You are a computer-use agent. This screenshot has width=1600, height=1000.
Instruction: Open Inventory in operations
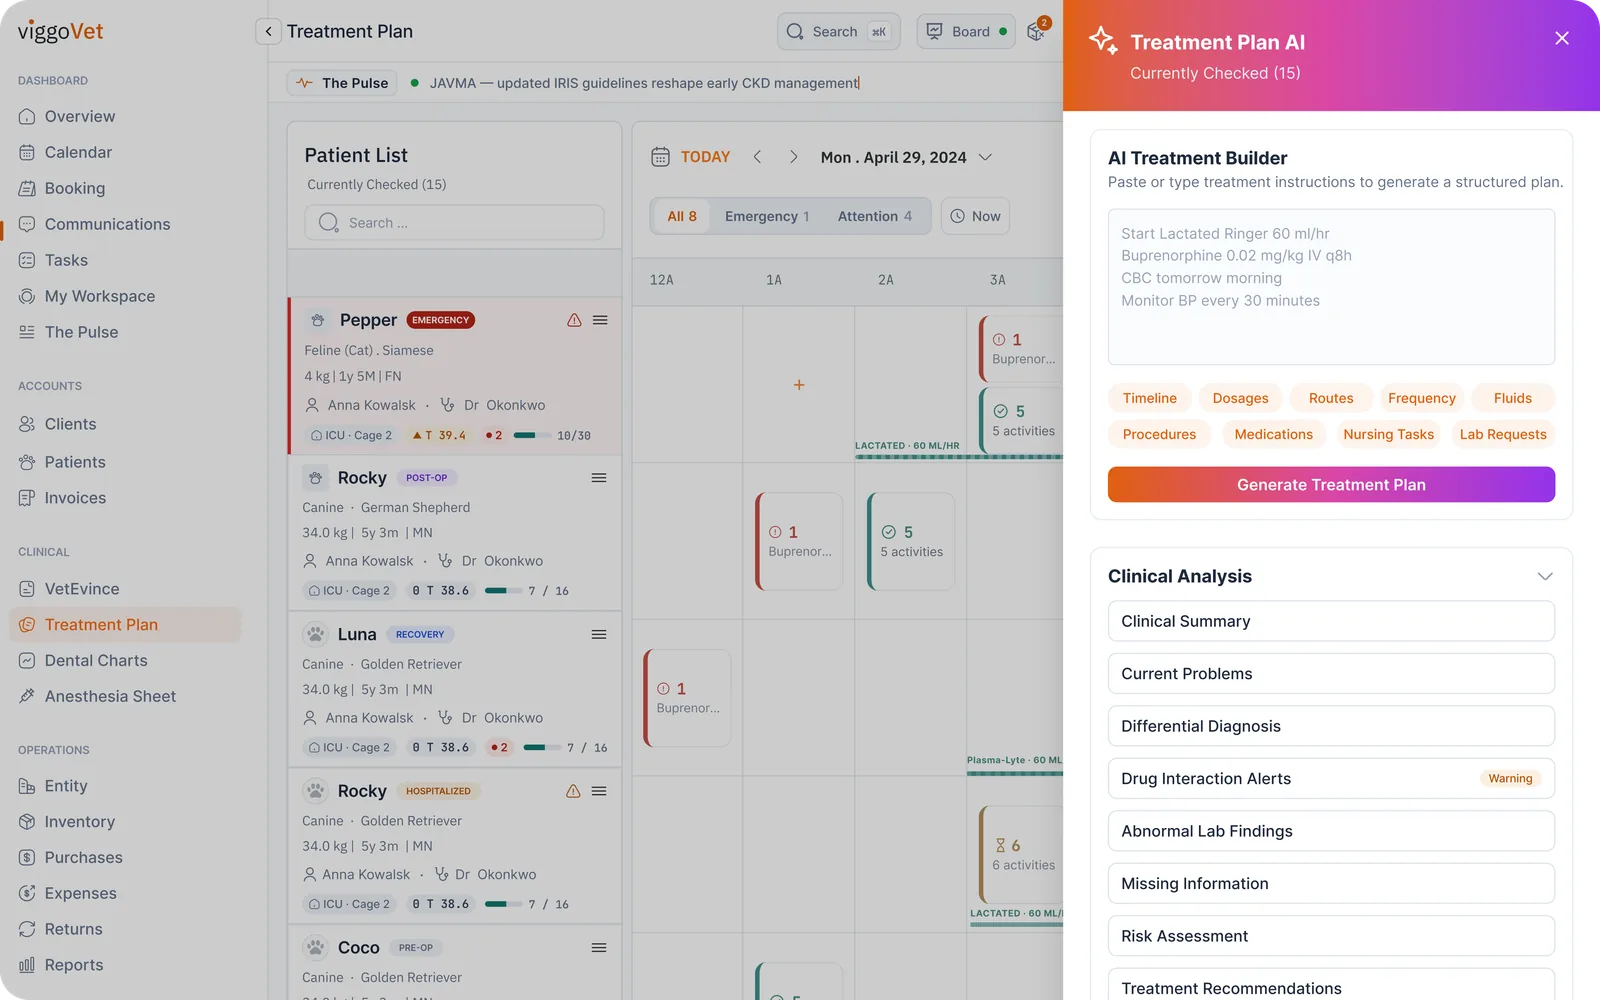pyautogui.click(x=67, y=822)
